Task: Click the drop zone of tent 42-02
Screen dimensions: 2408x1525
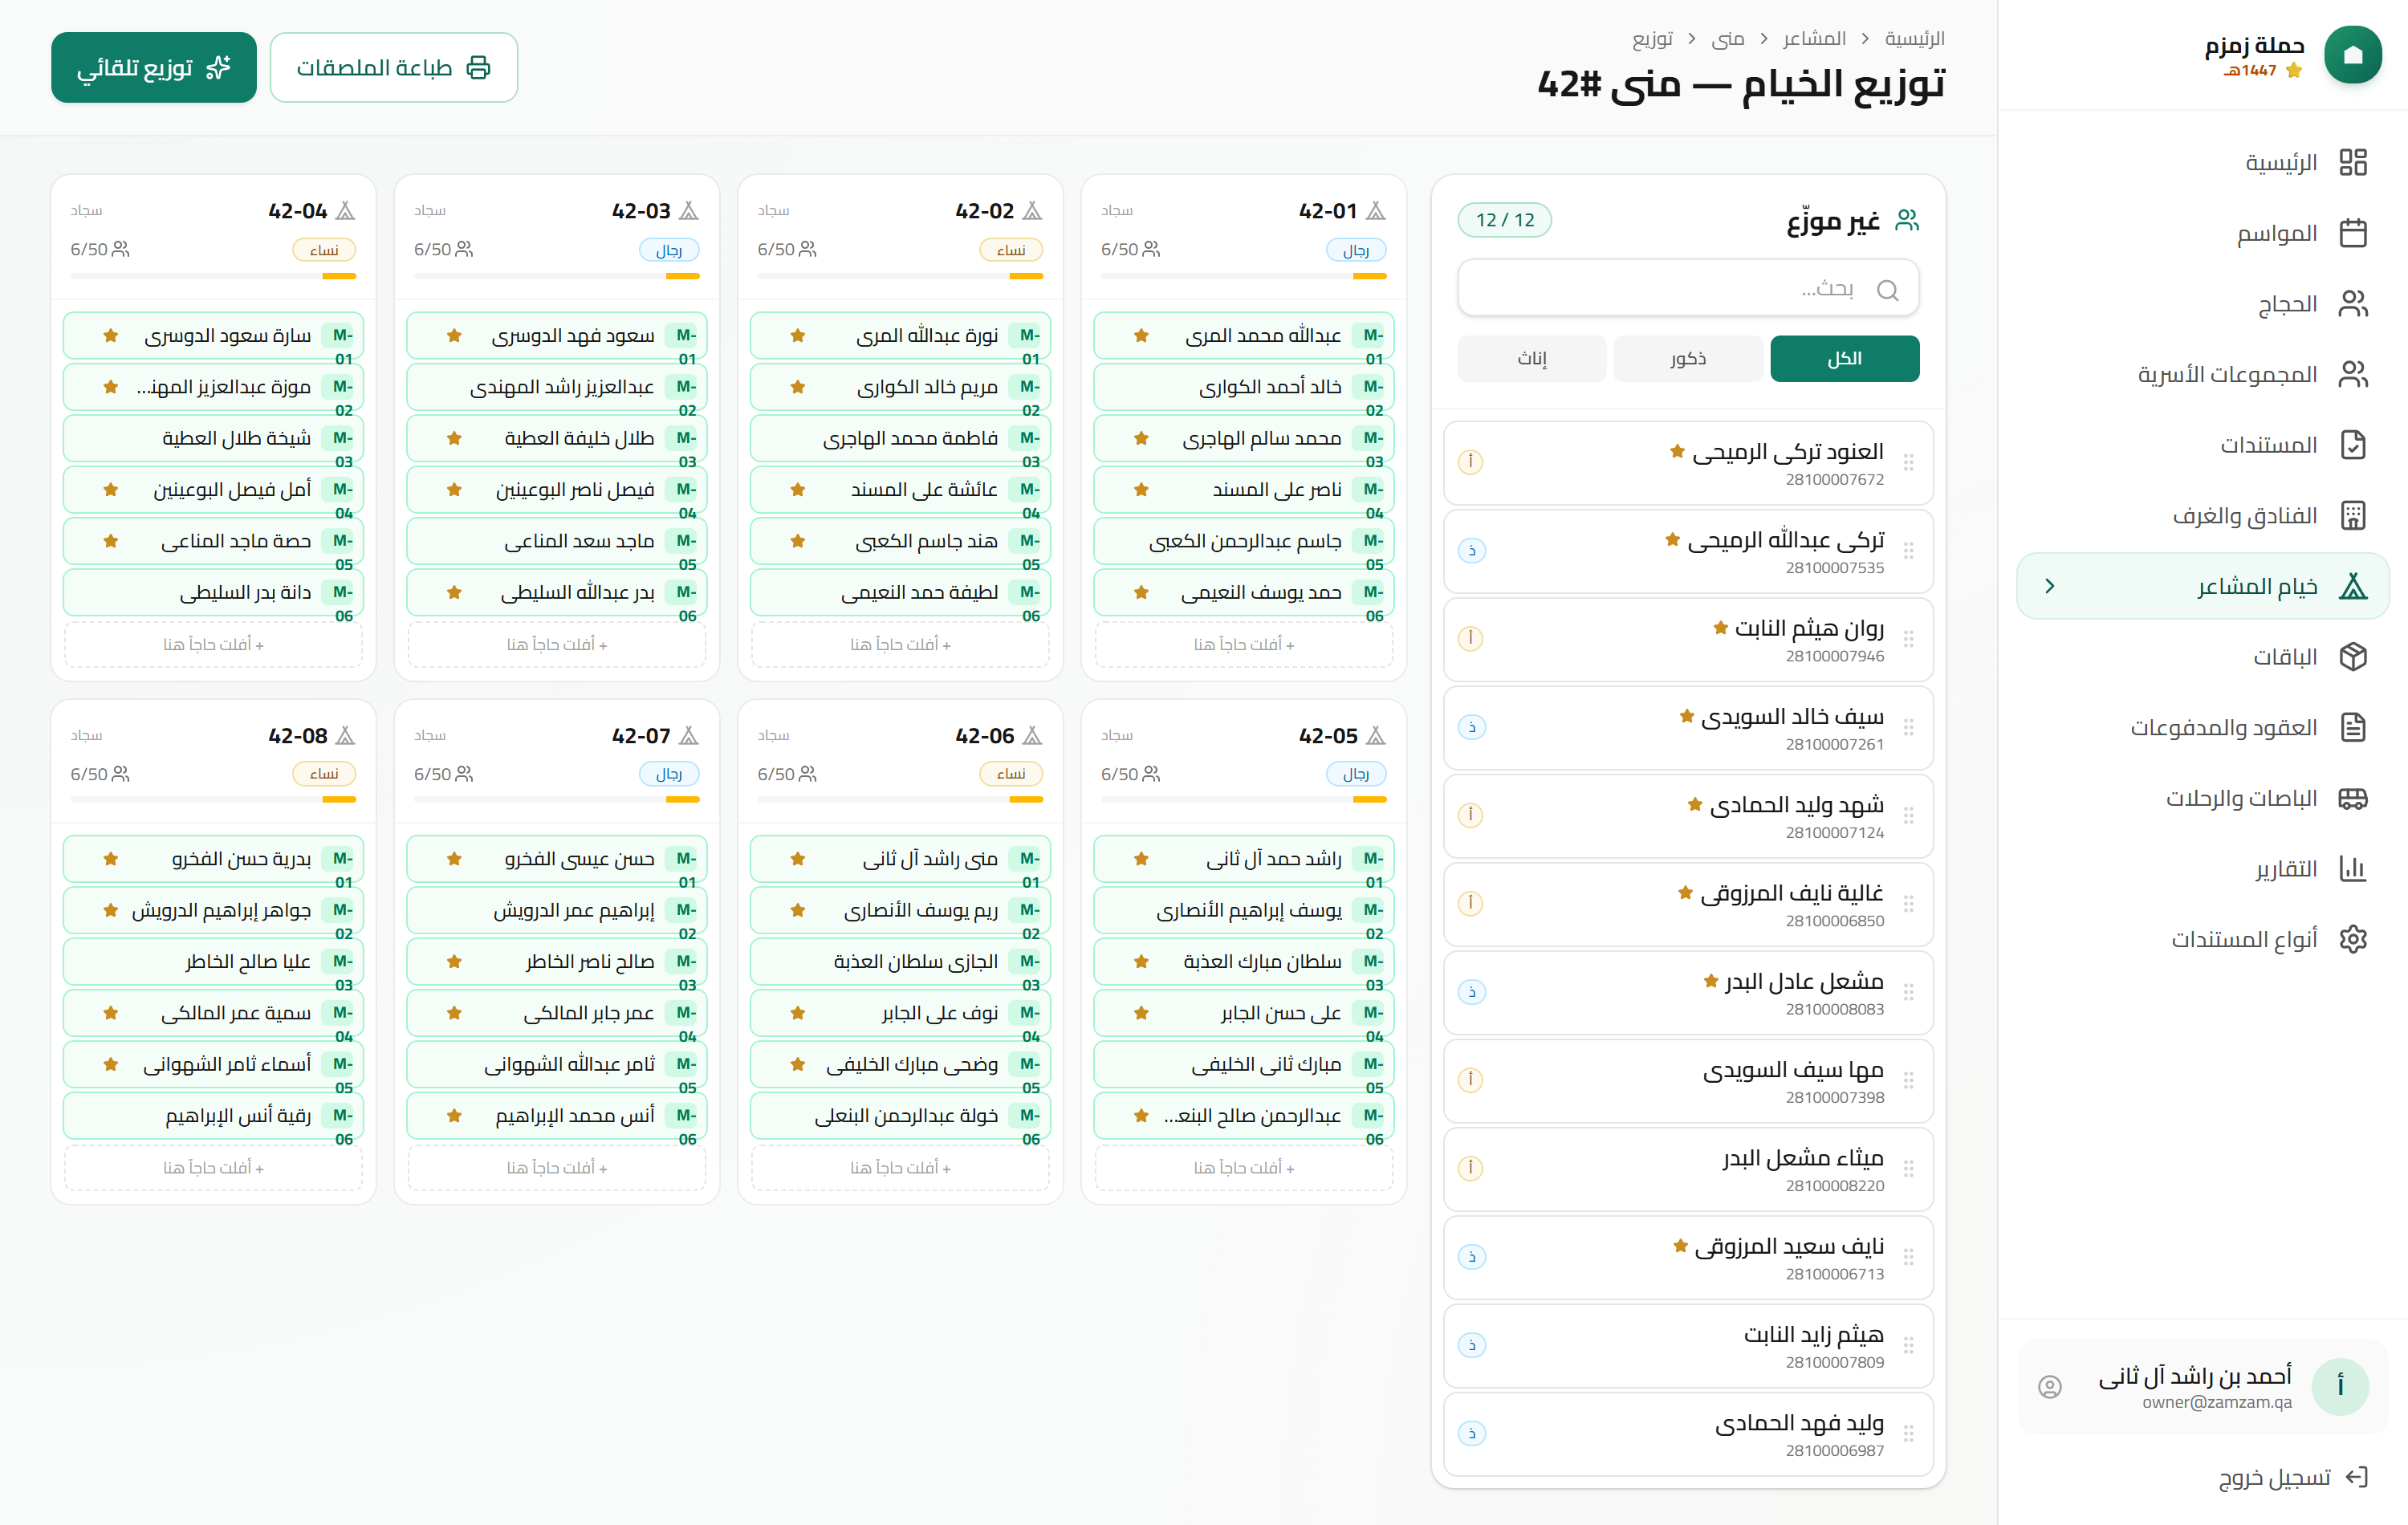Action: (x=900, y=645)
